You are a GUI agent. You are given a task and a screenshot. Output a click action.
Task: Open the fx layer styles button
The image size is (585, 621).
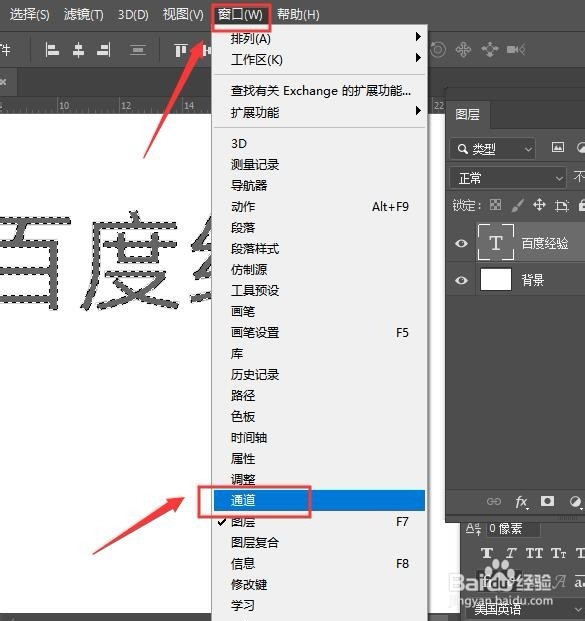[x=522, y=502]
